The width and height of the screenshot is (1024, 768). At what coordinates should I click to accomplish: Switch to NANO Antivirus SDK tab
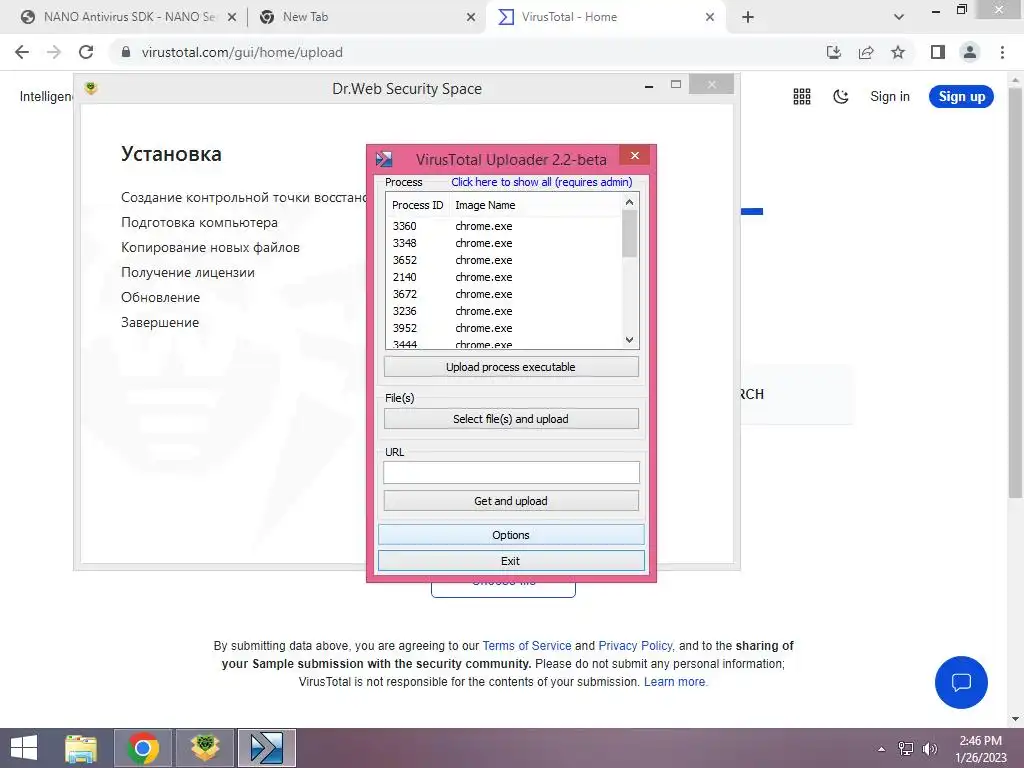tap(129, 17)
